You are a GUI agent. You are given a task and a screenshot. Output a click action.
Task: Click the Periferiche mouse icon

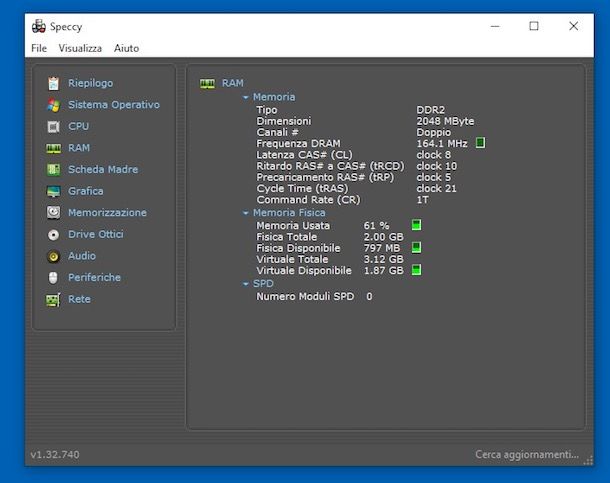click(x=53, y=278)
